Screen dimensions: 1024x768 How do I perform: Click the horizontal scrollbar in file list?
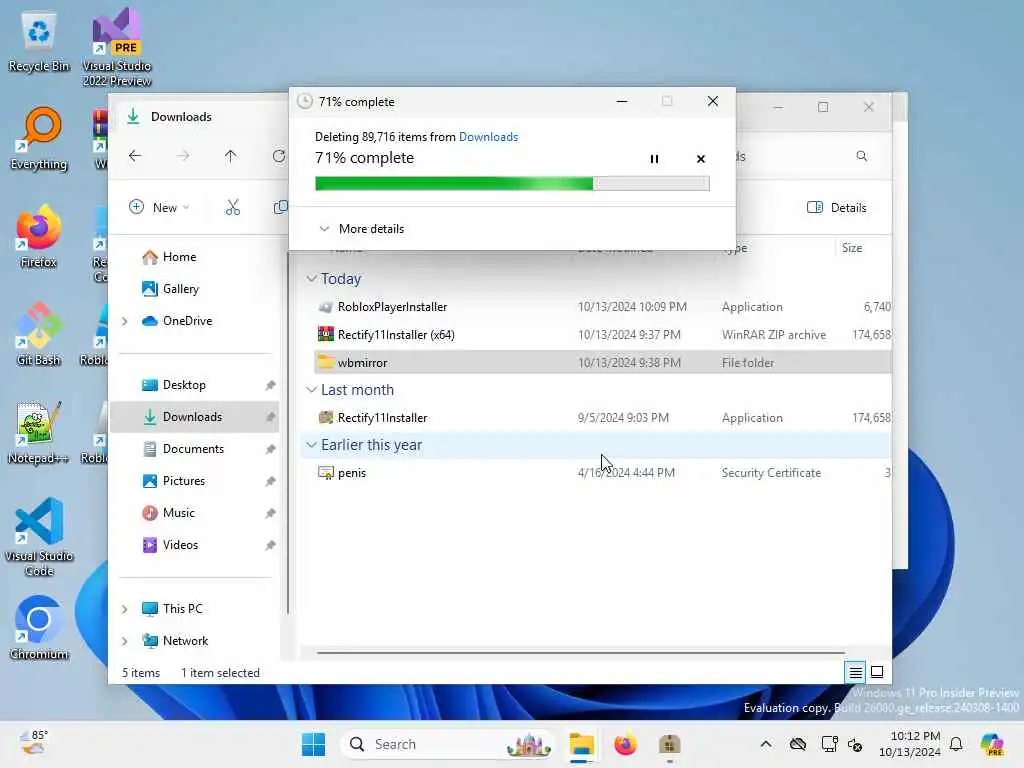click(x=581, y=652)
